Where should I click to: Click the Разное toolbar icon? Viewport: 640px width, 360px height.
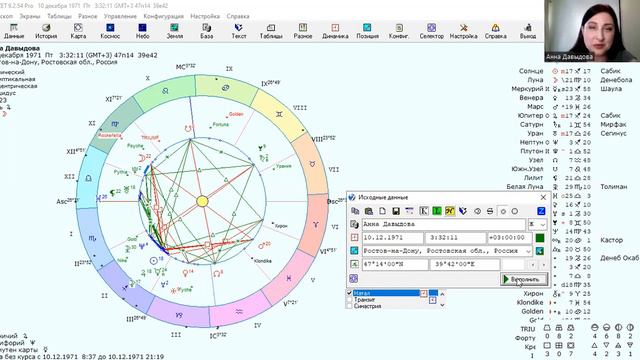click(303, 31)
